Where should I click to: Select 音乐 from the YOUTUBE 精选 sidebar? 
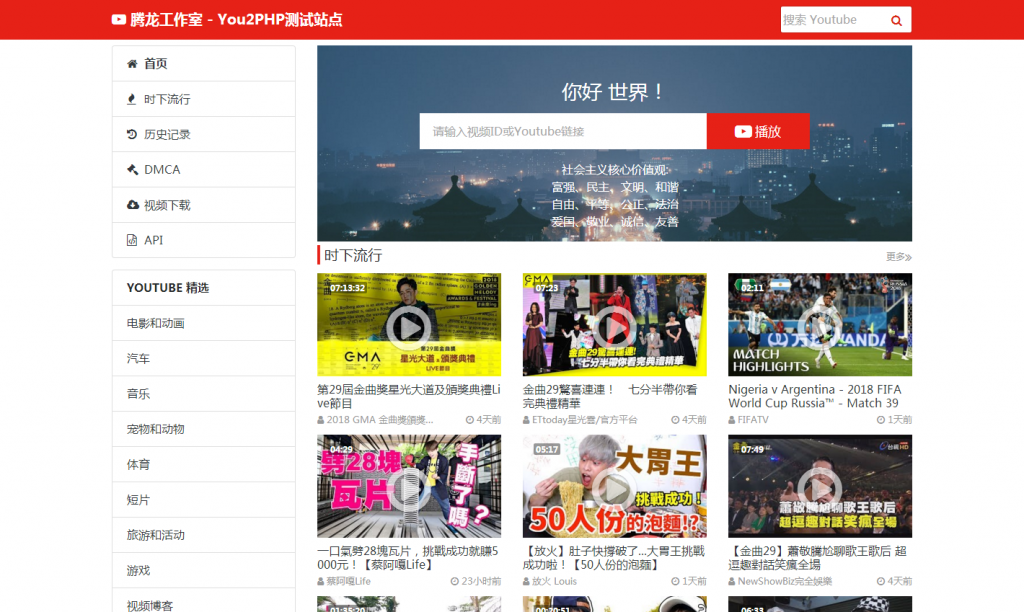coord(137,393)
